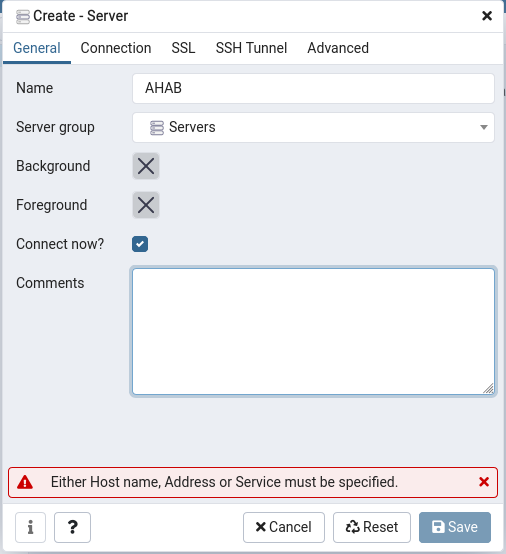Go to the SSH Tunnel tab
Screen dimensions: 506x554
click(x=251, y=48)
